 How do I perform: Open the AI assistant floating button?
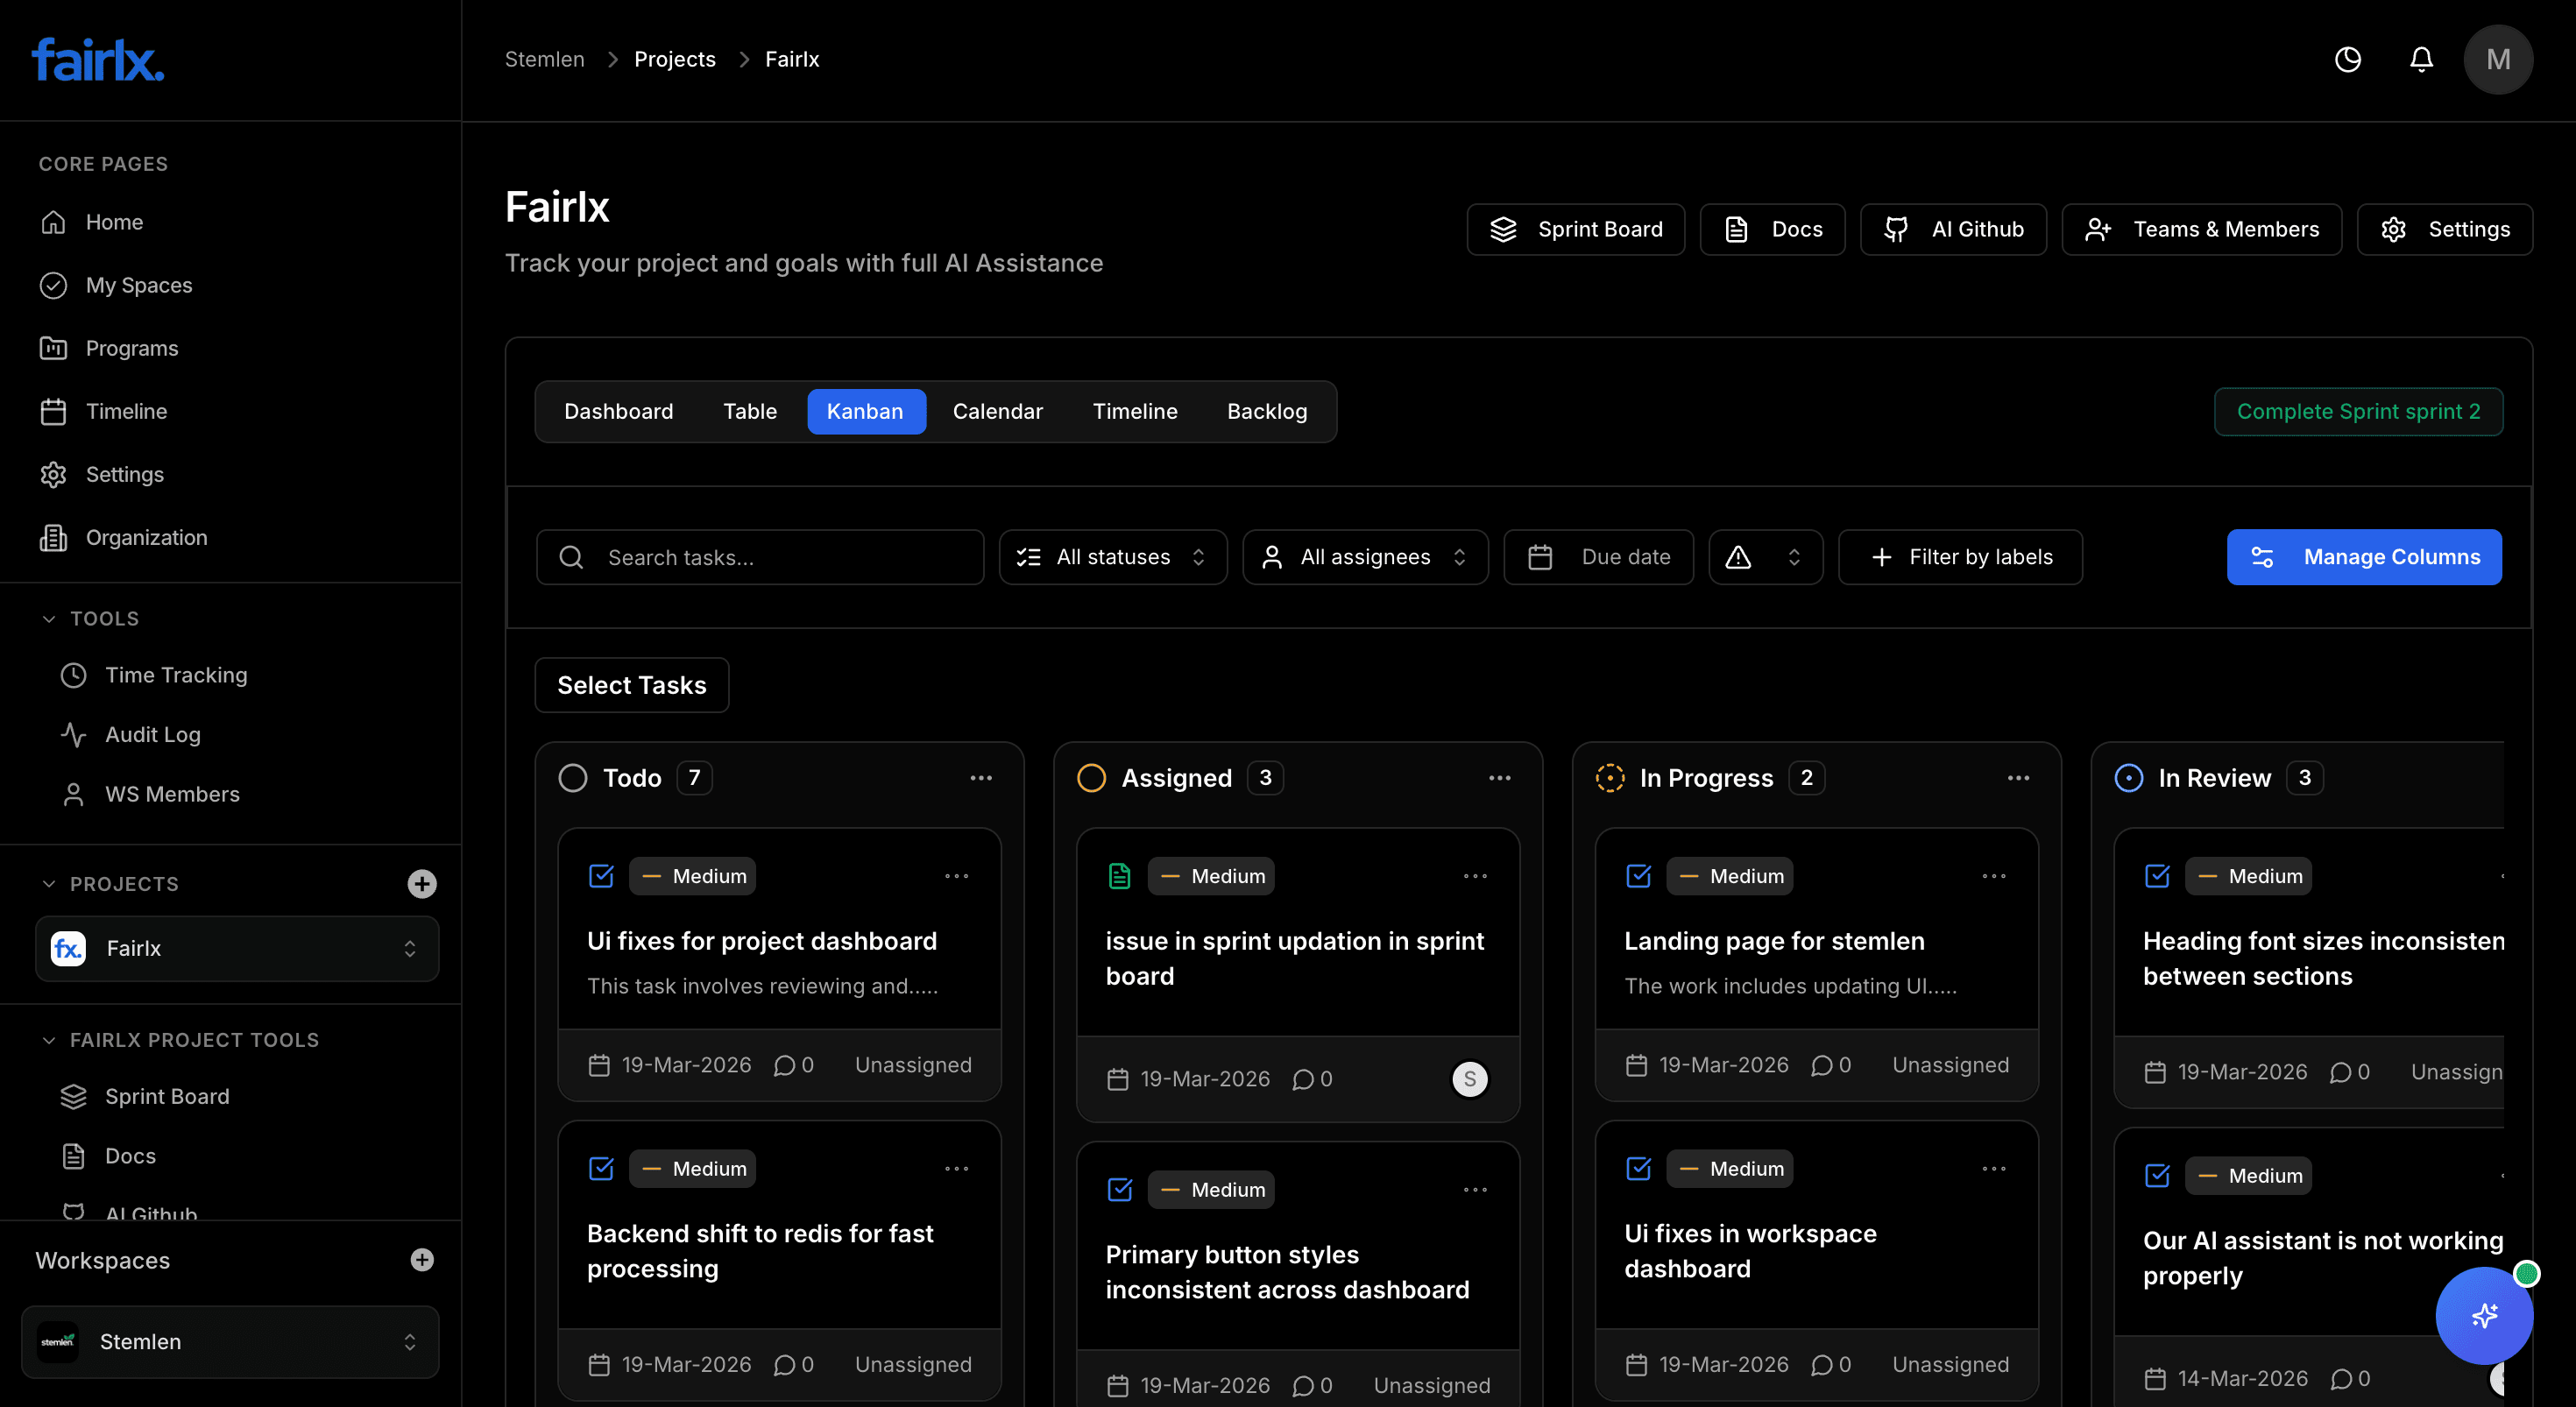pos(2484,1315)
